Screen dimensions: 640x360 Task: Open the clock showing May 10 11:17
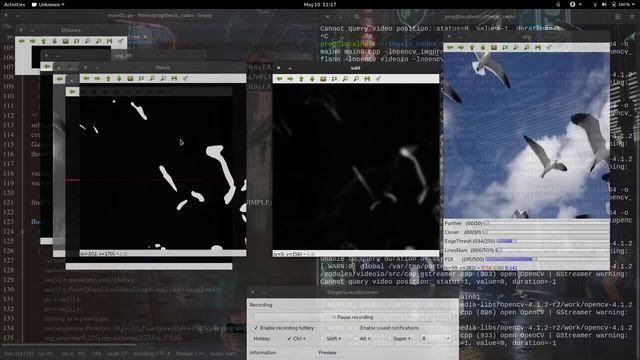click(x=320, y=4)
